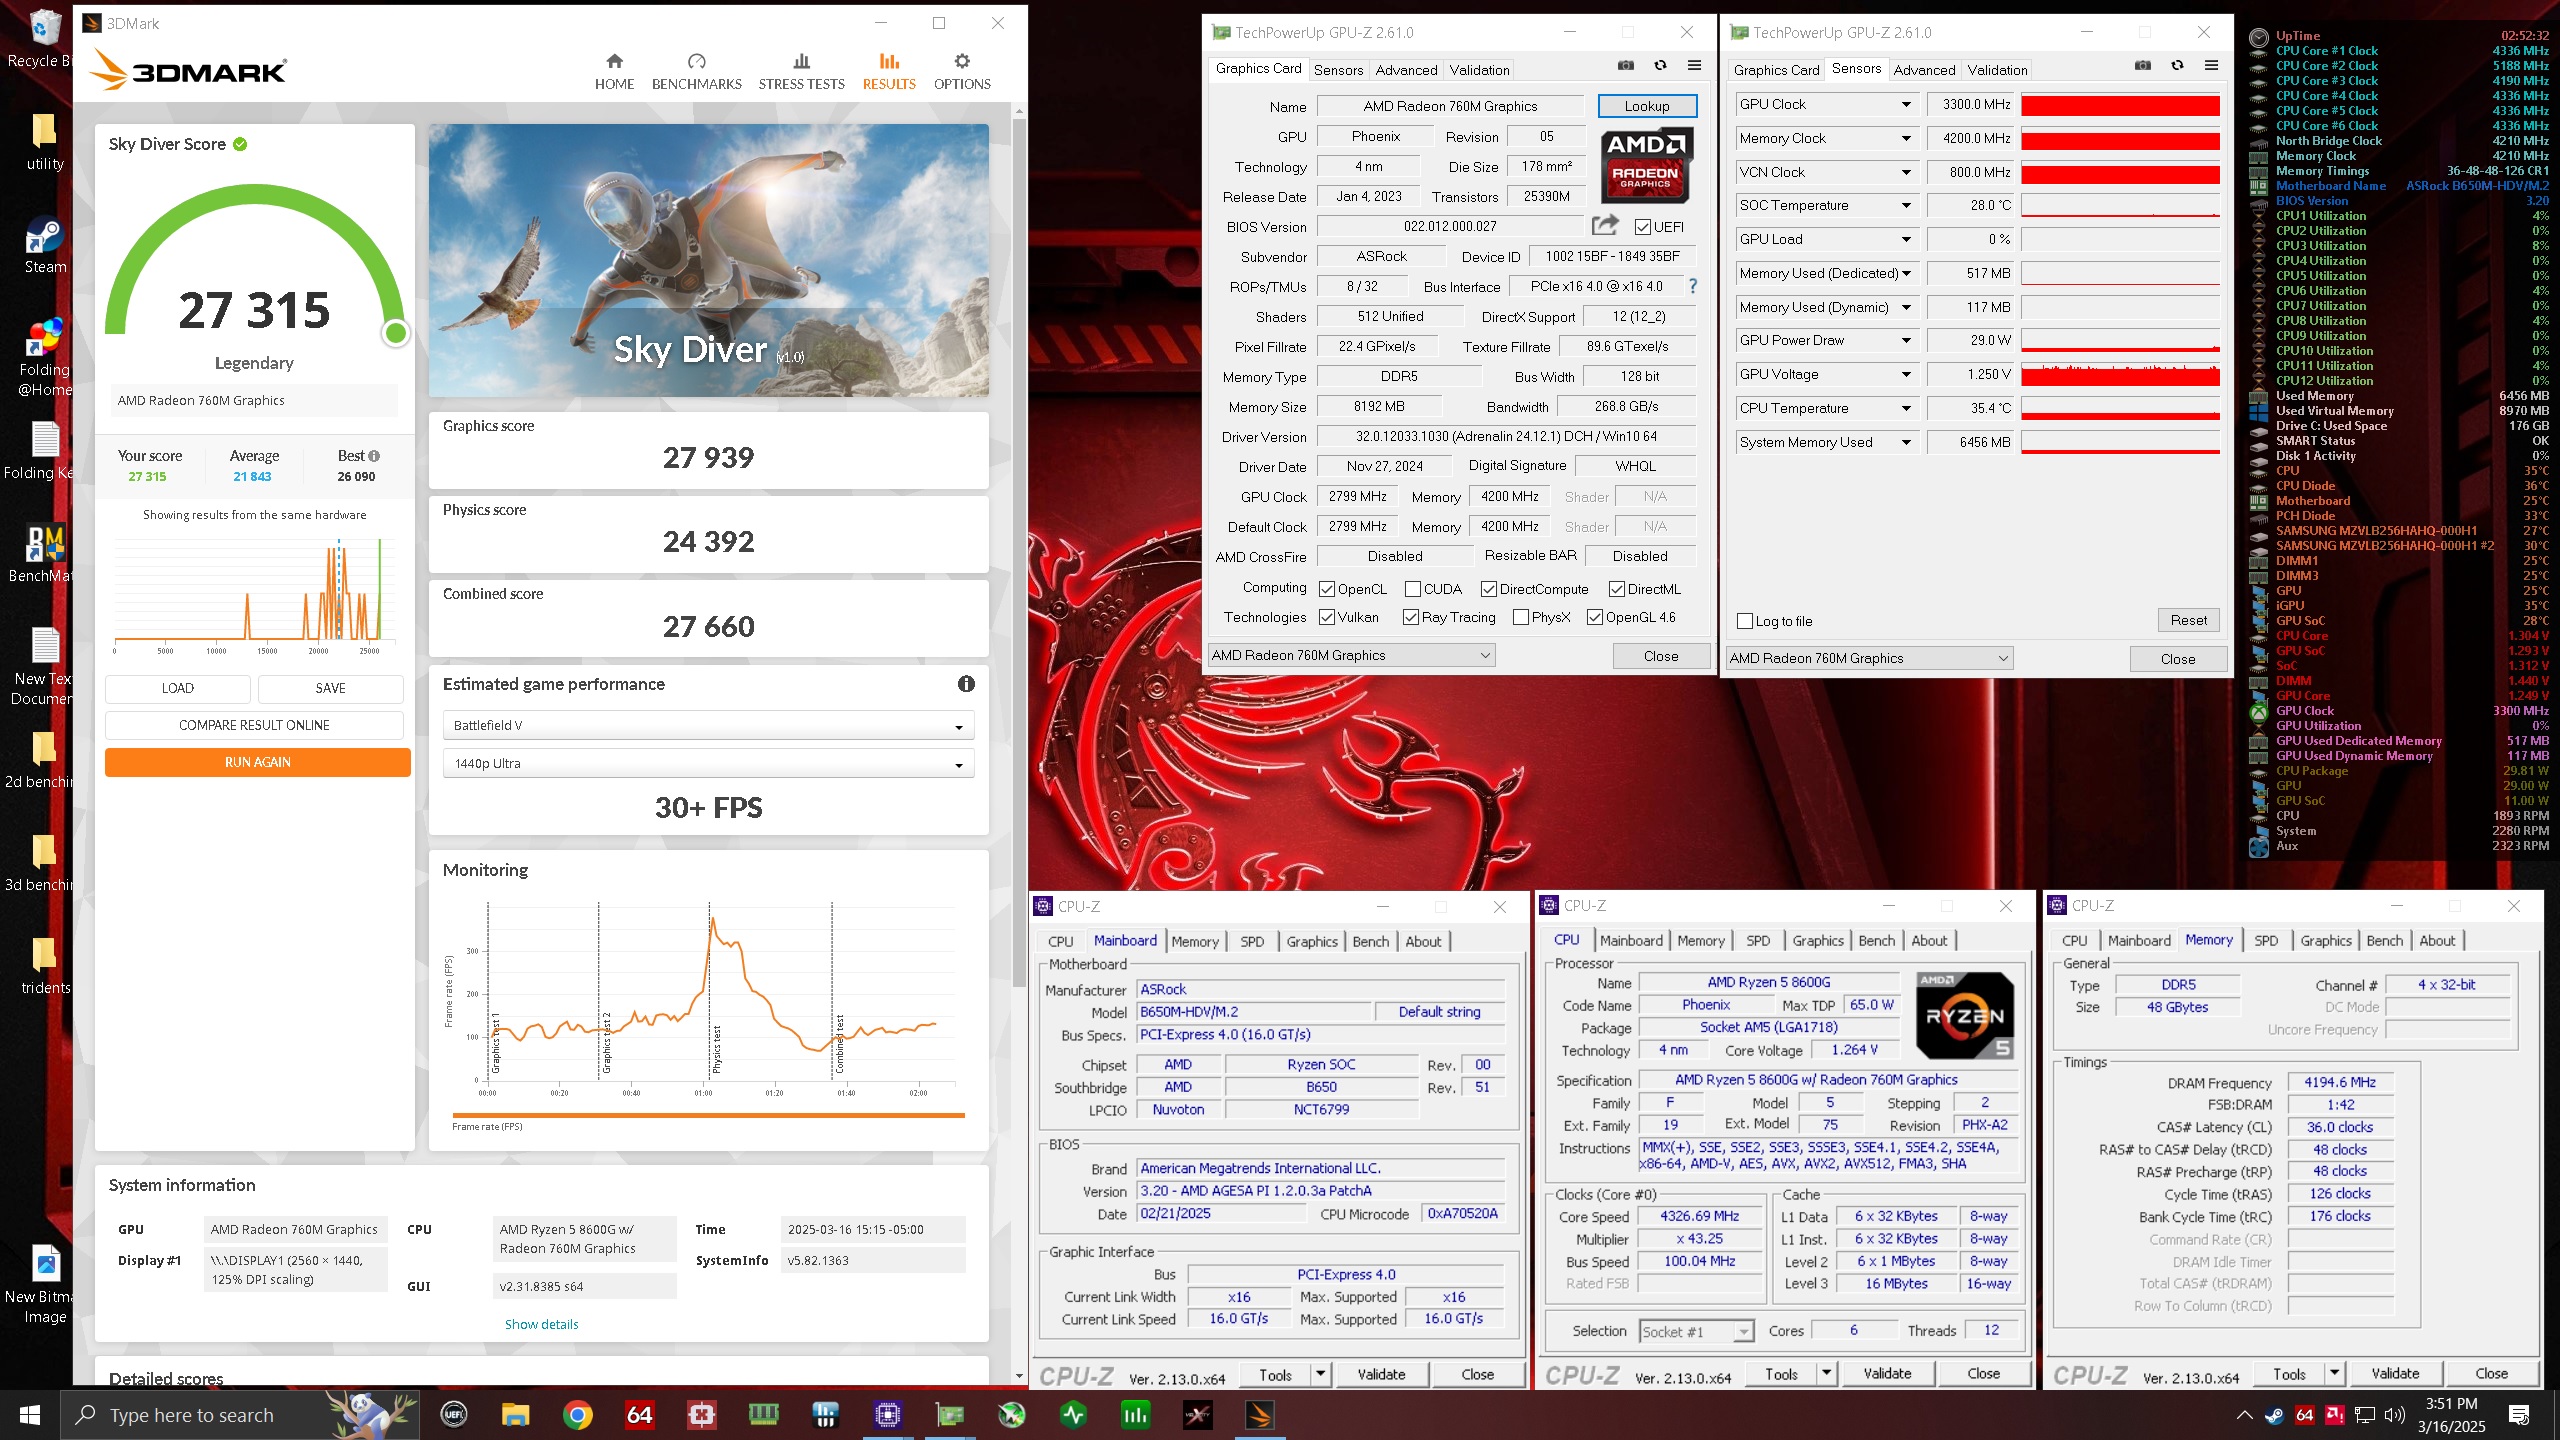This screenshot has width=2560, height=1440.
Task: Toggle the Vulkan checkbox in GPU-Z
Action: pos(1327,617)
